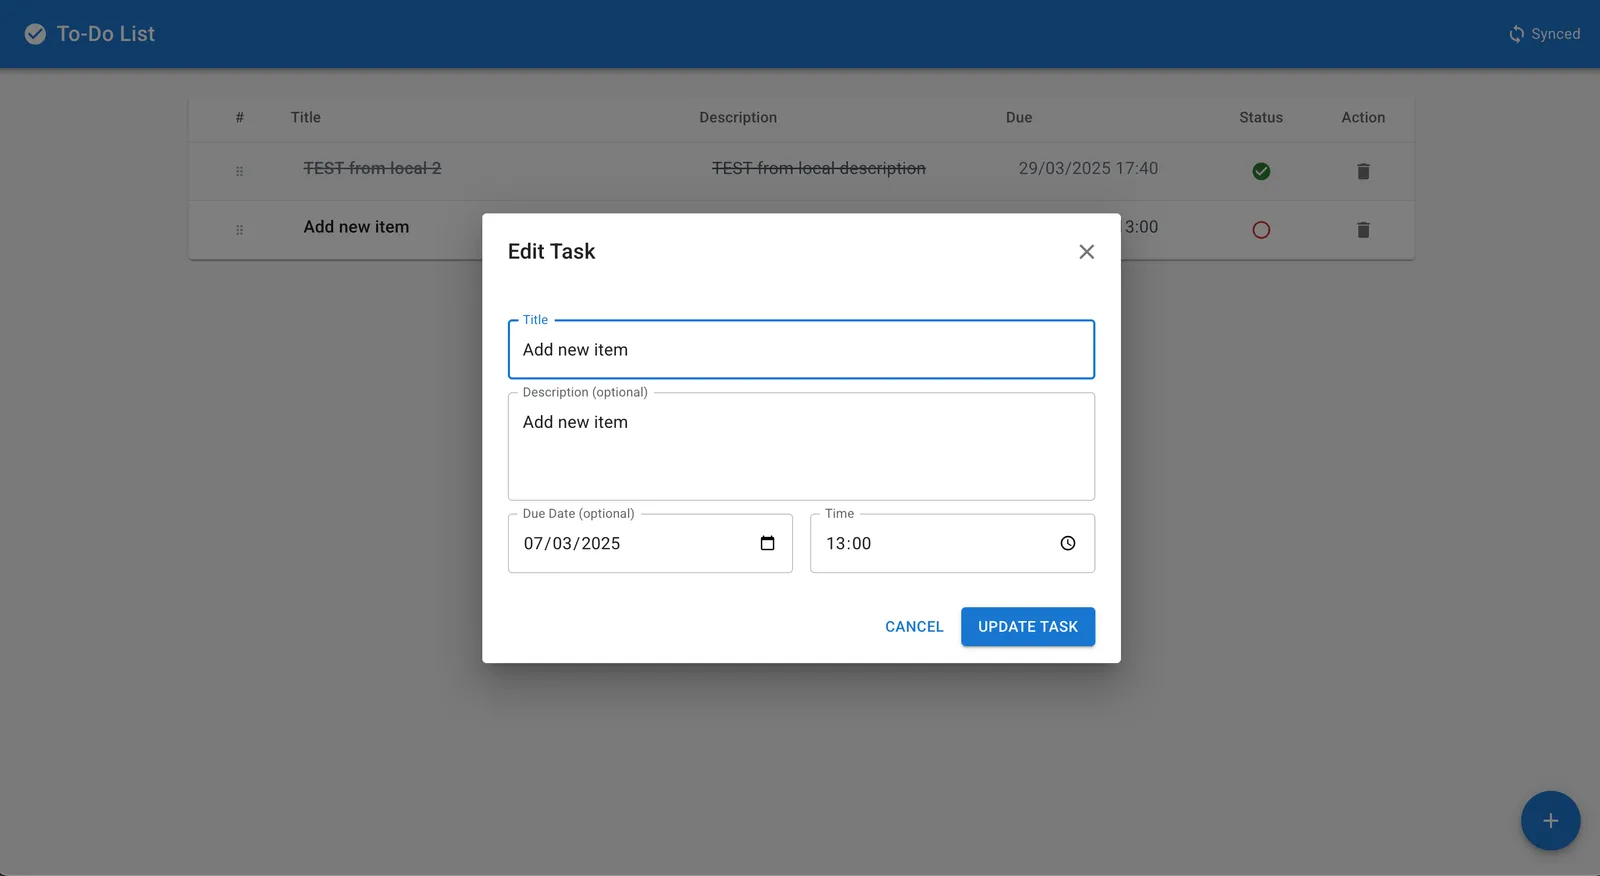Click the Title column header

[306, 118]
